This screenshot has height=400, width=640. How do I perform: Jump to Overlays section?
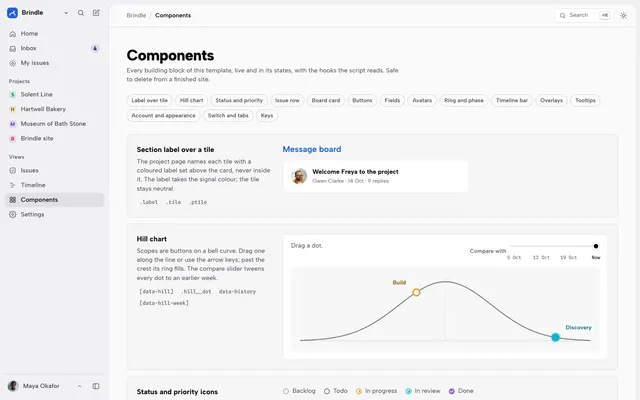point(551,100)
